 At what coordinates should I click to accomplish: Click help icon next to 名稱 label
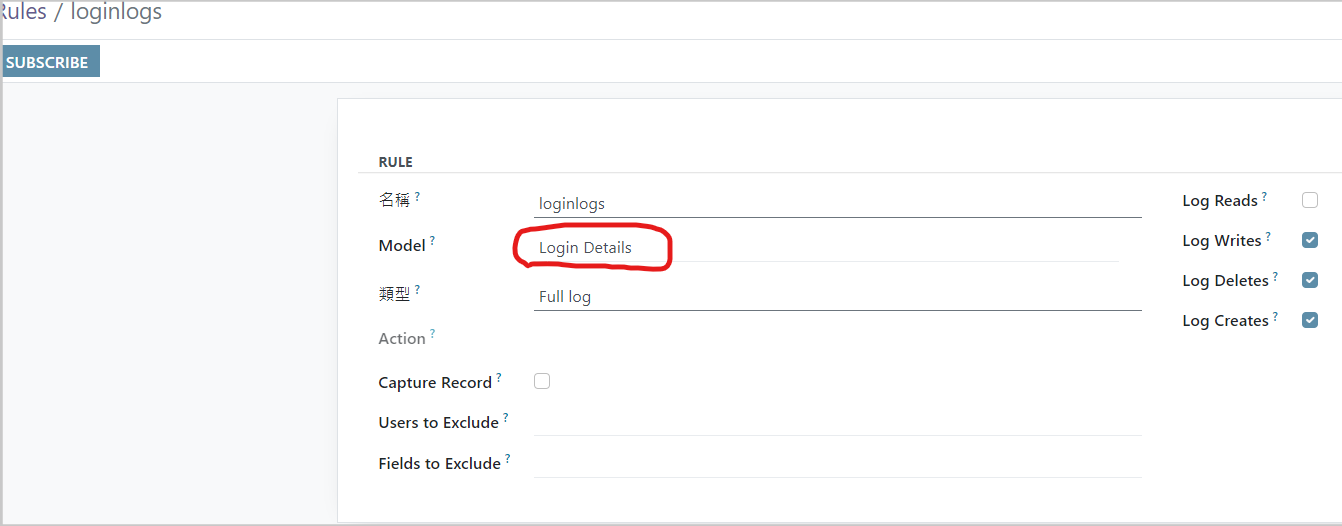(417, 196)
